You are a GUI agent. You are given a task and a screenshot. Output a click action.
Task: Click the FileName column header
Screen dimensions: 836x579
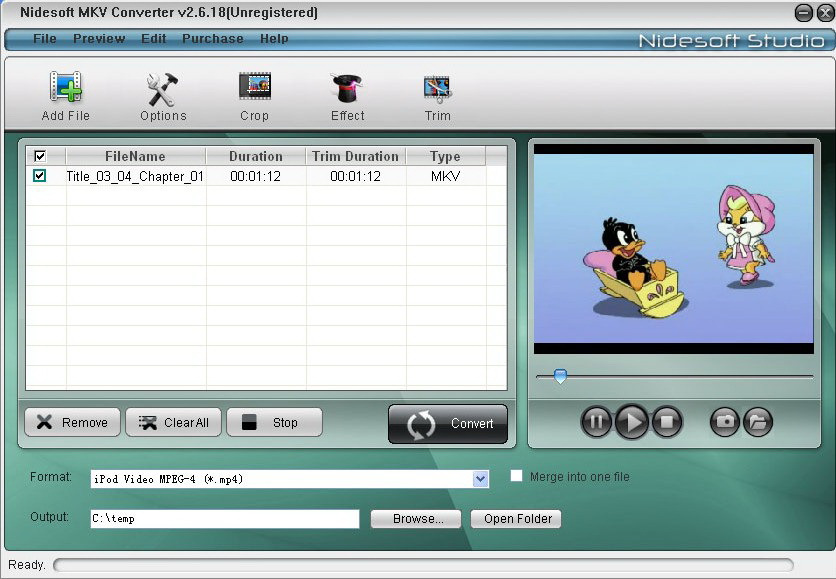135,156
